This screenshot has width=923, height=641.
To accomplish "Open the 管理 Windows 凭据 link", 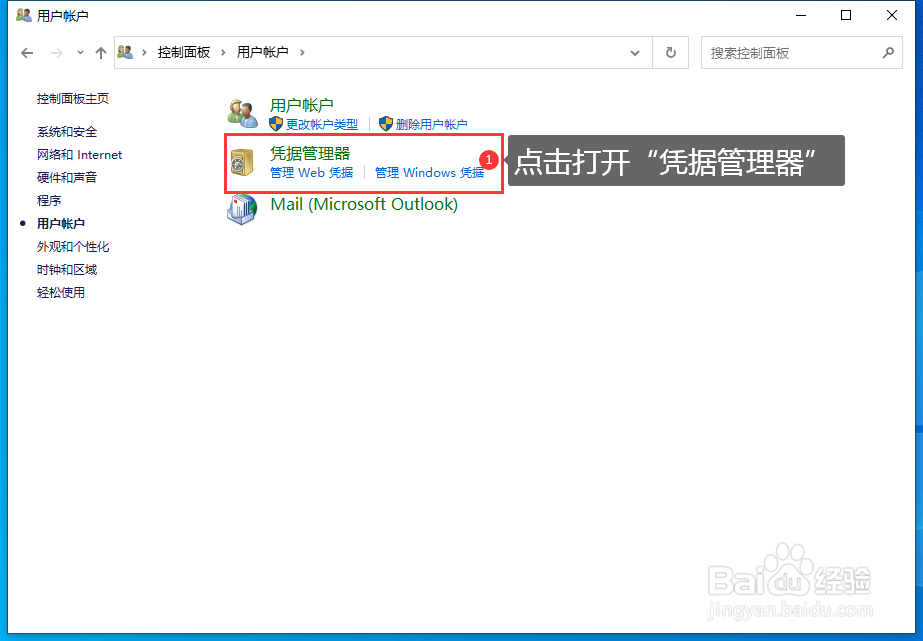I will pos(429,172).
